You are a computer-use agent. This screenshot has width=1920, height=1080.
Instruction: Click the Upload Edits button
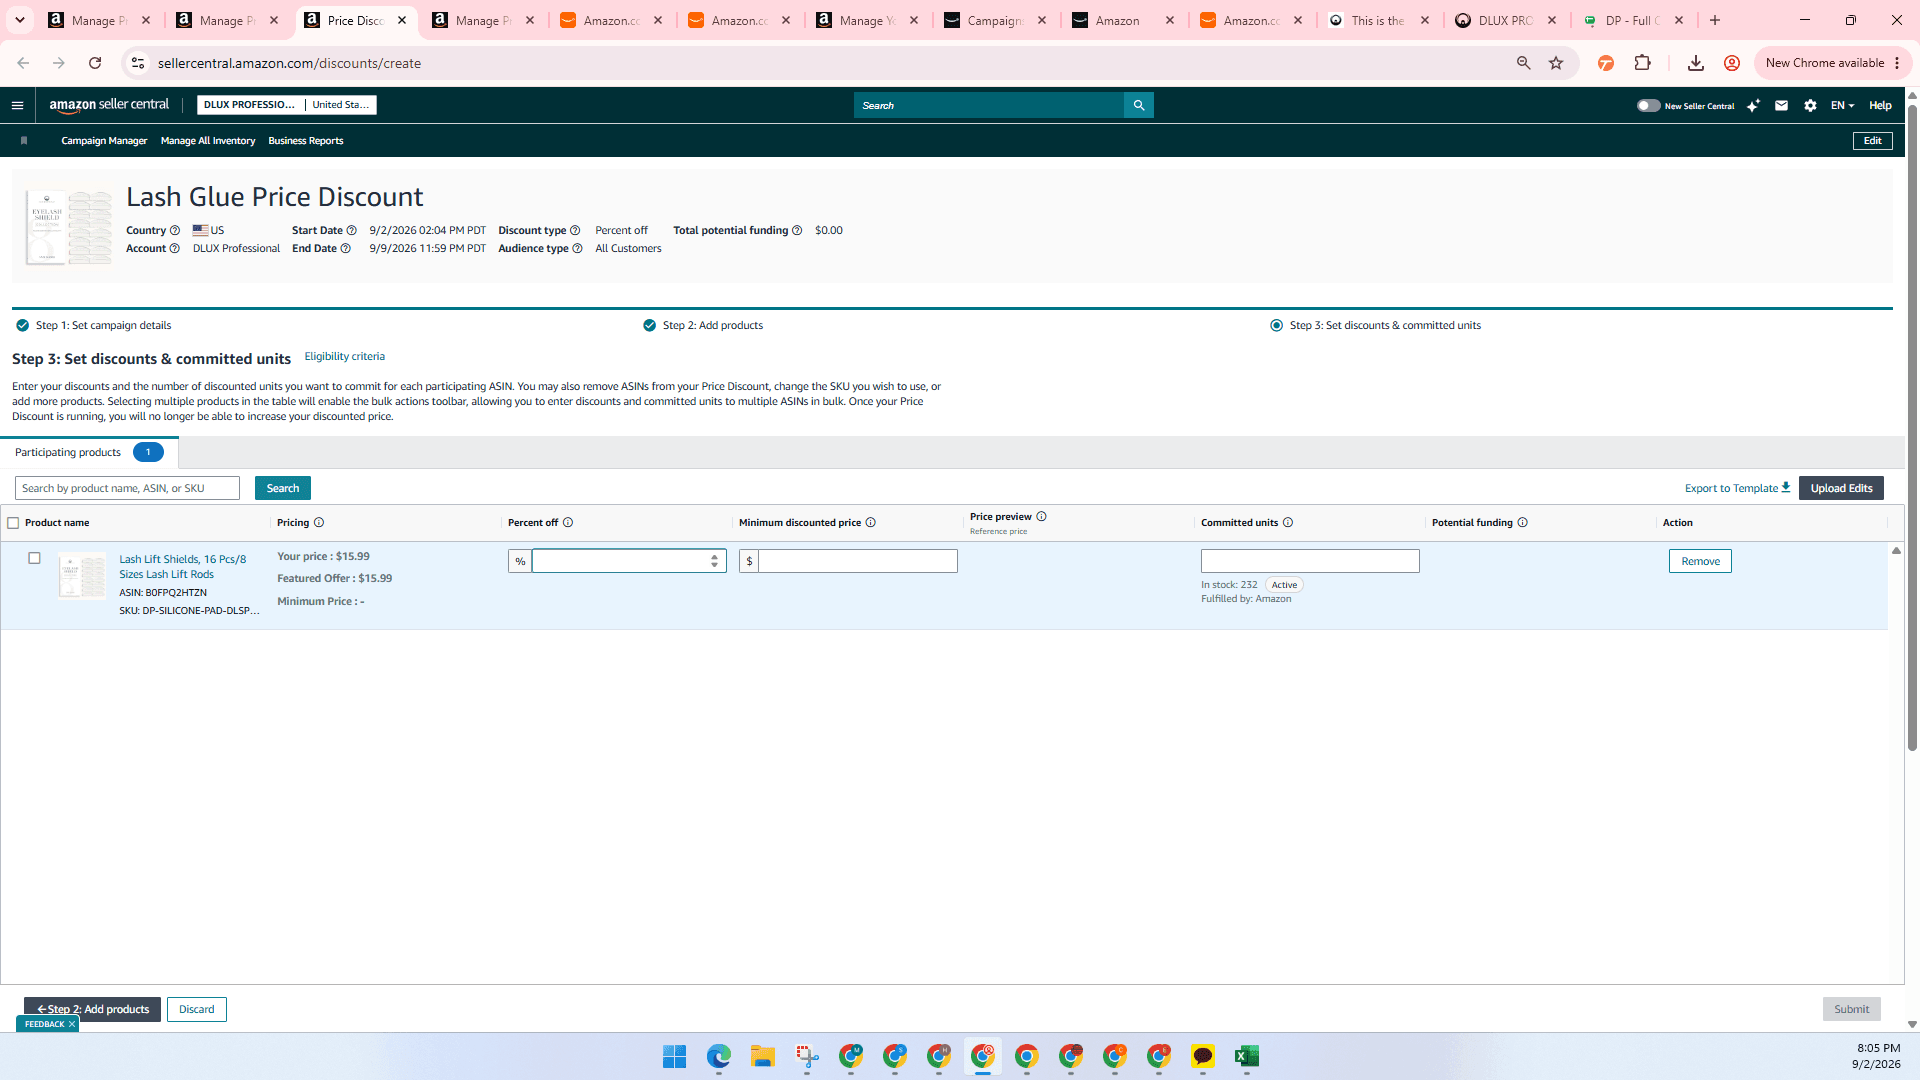tap(1841, 488)
